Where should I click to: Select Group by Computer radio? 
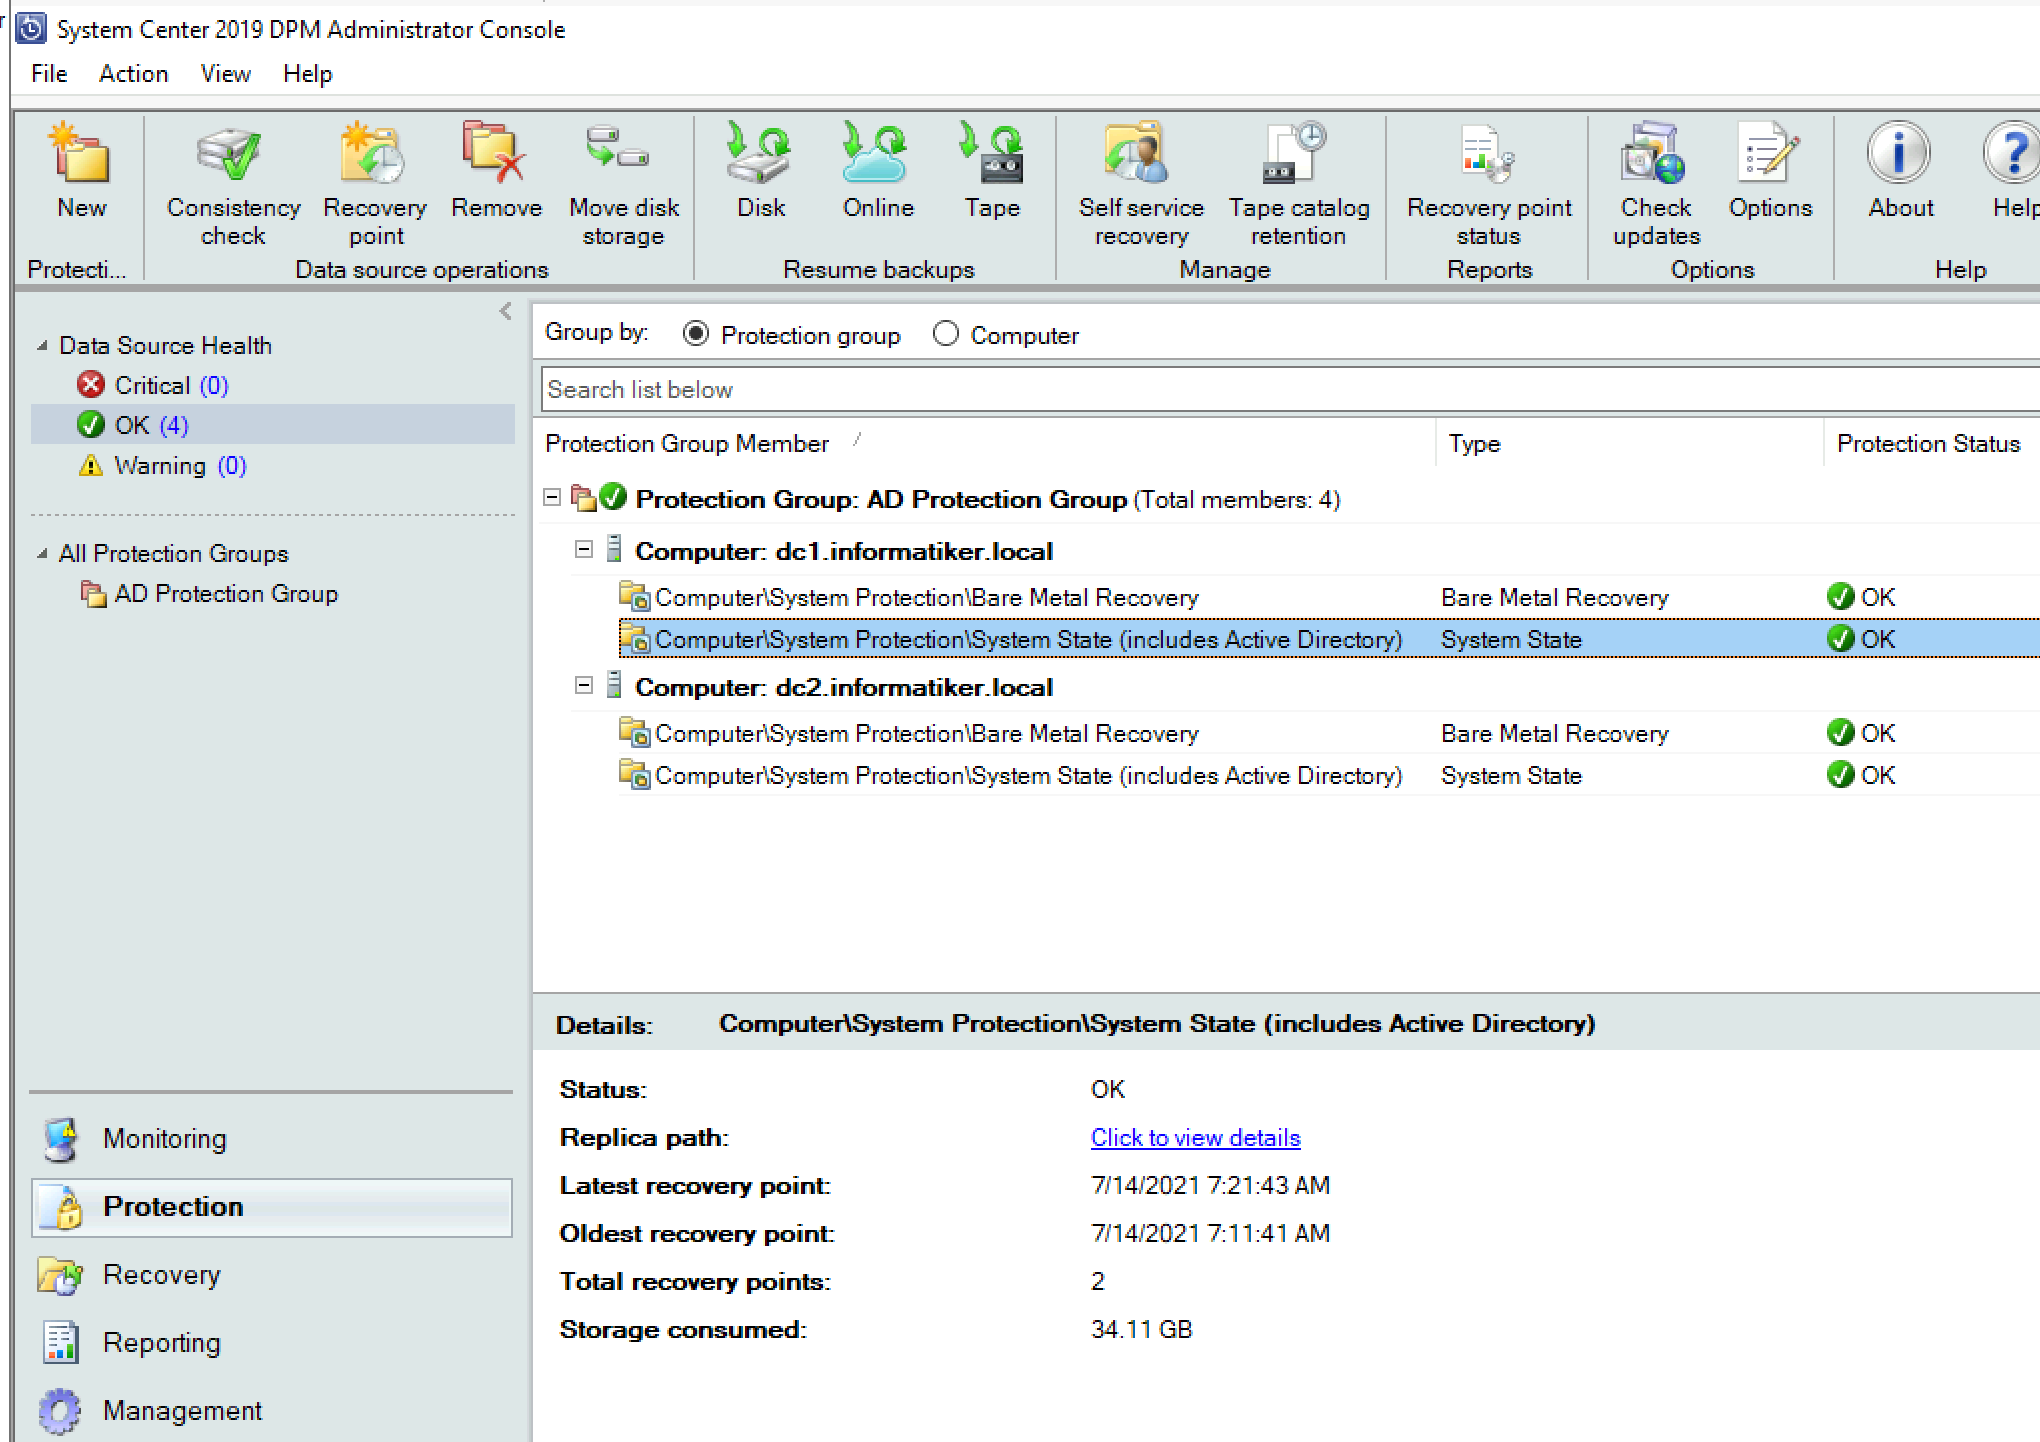point(945,333)
